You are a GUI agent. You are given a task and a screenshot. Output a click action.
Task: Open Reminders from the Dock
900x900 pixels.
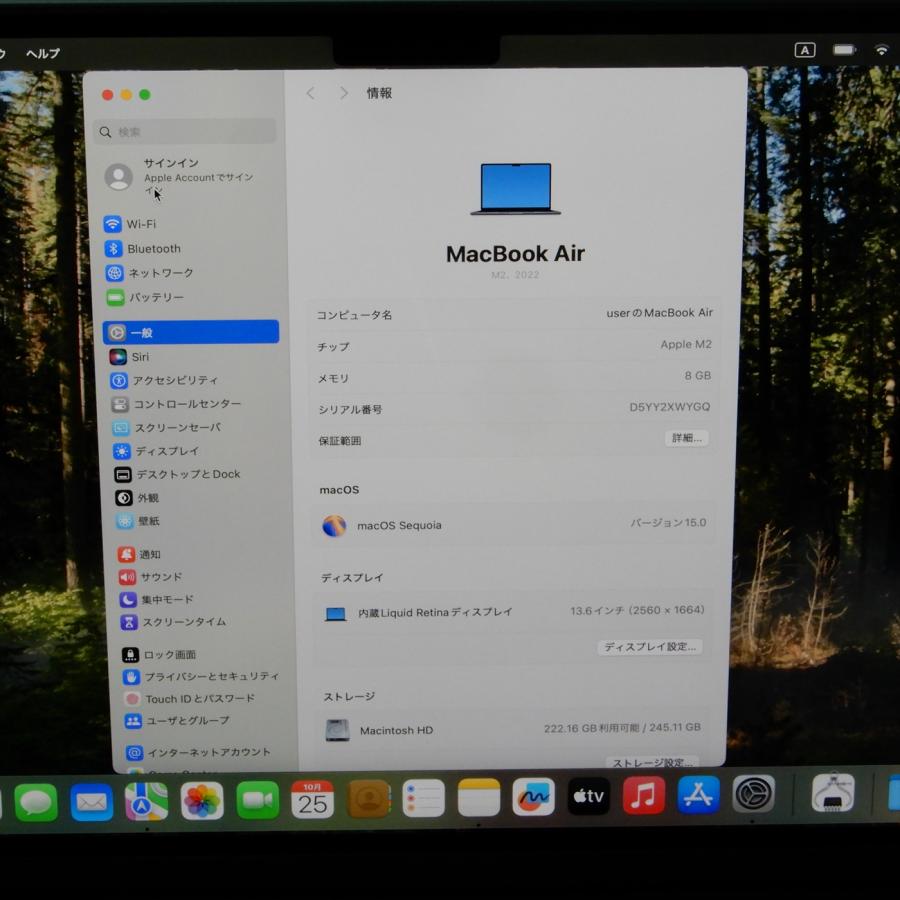click(x=424, y=798)
